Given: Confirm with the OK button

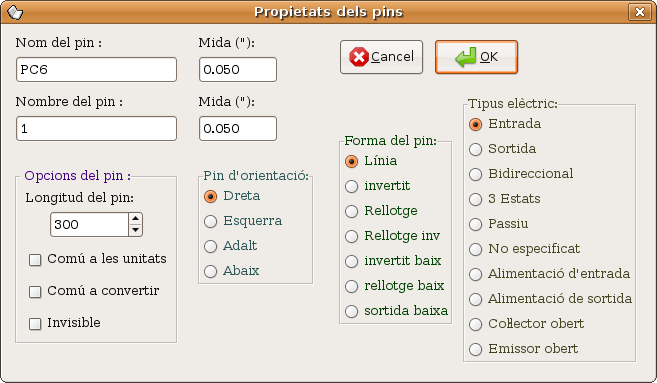Looking at the screenshot, I should pos(476,57).
